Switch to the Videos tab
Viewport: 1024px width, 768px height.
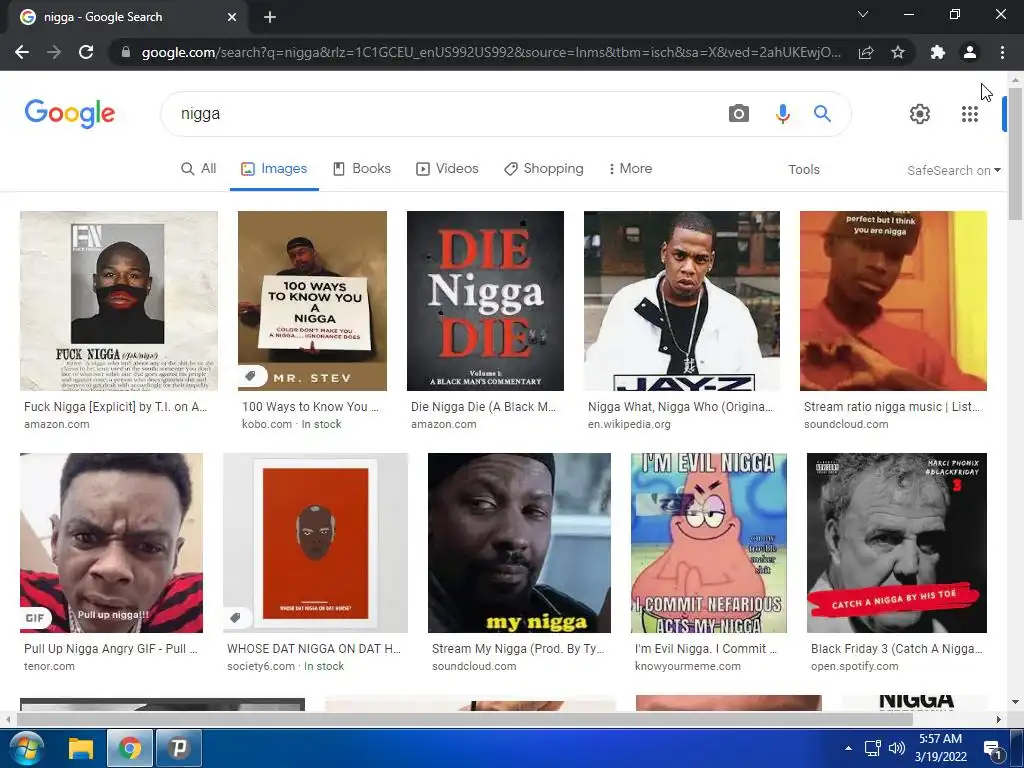pos(447,168)
